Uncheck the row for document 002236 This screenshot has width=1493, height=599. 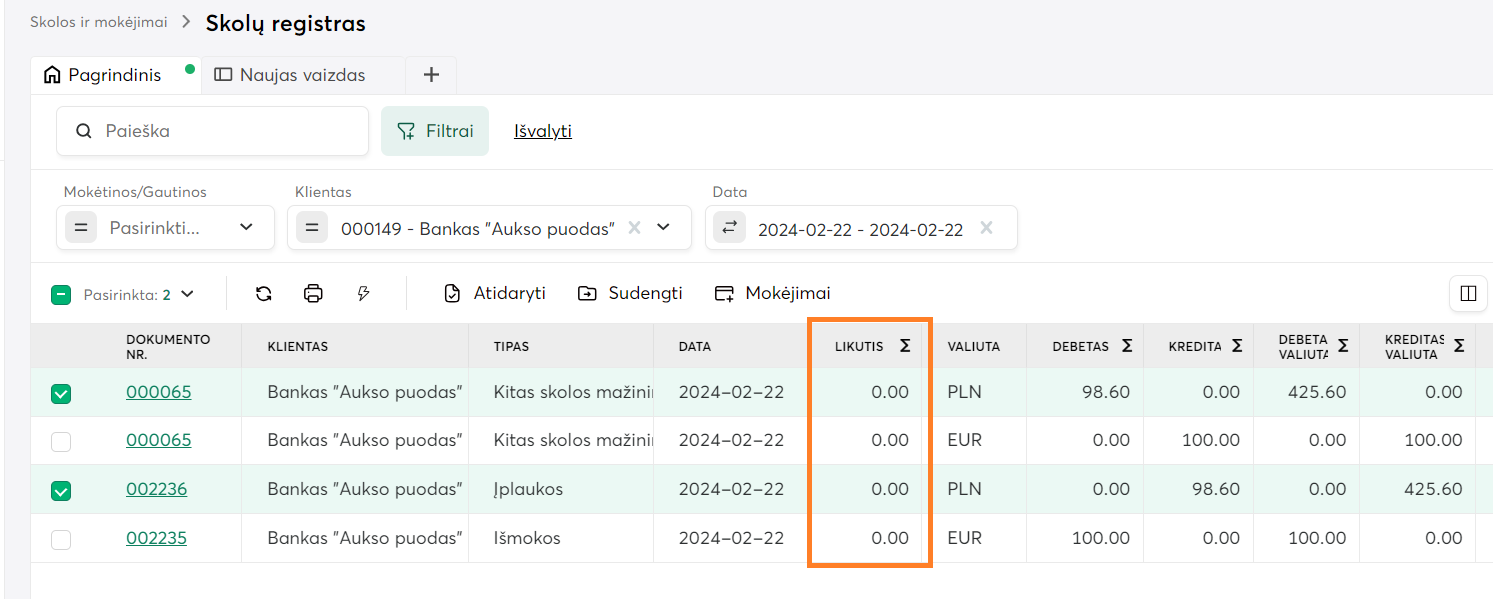(x=61, y=490)
